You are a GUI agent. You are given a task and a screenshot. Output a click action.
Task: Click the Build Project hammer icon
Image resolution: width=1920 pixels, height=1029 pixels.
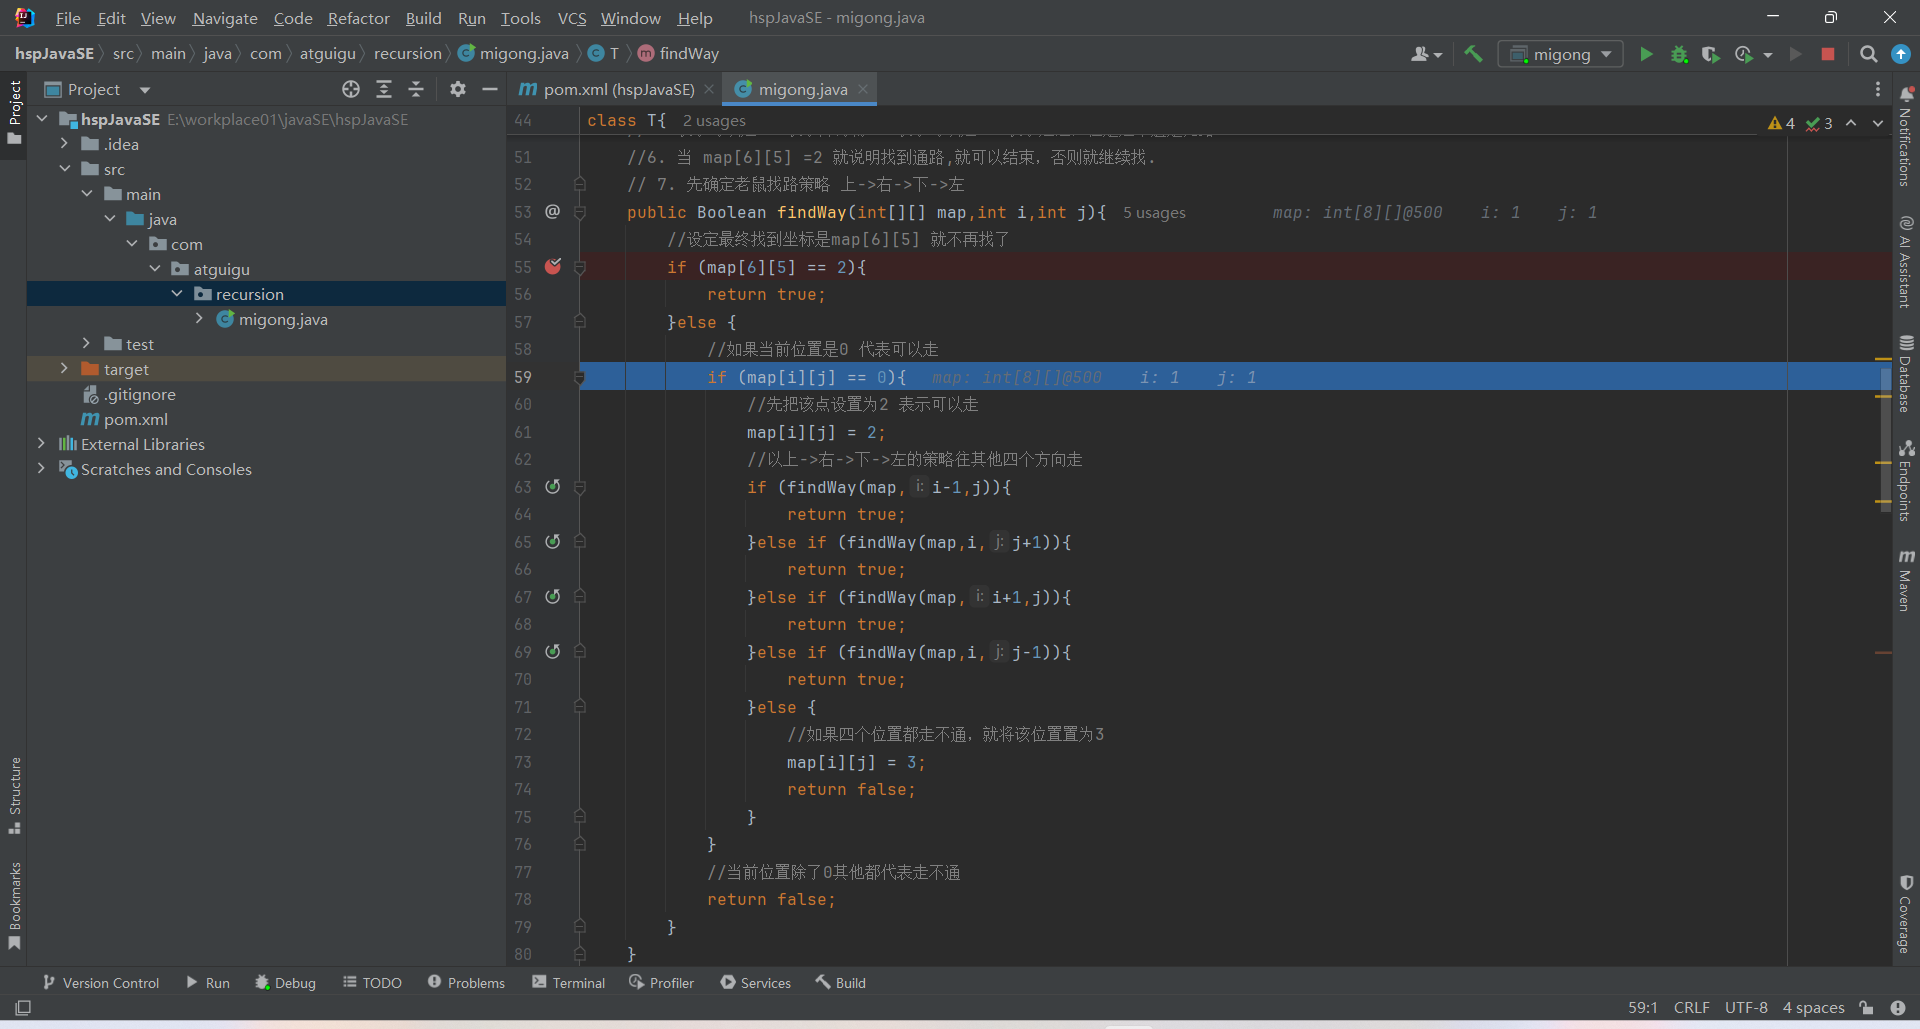click(1473, 54)
